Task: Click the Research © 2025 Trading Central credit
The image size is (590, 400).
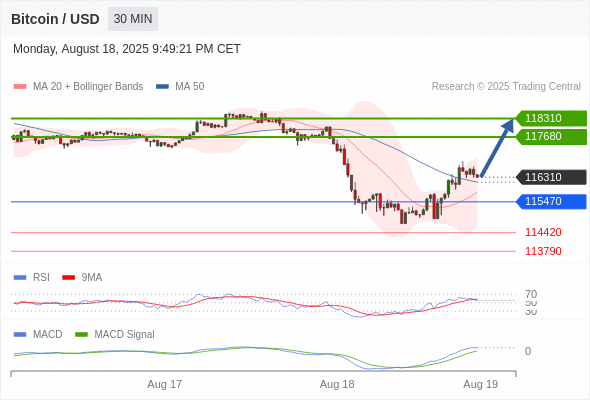Action: (x=506, y=87)
